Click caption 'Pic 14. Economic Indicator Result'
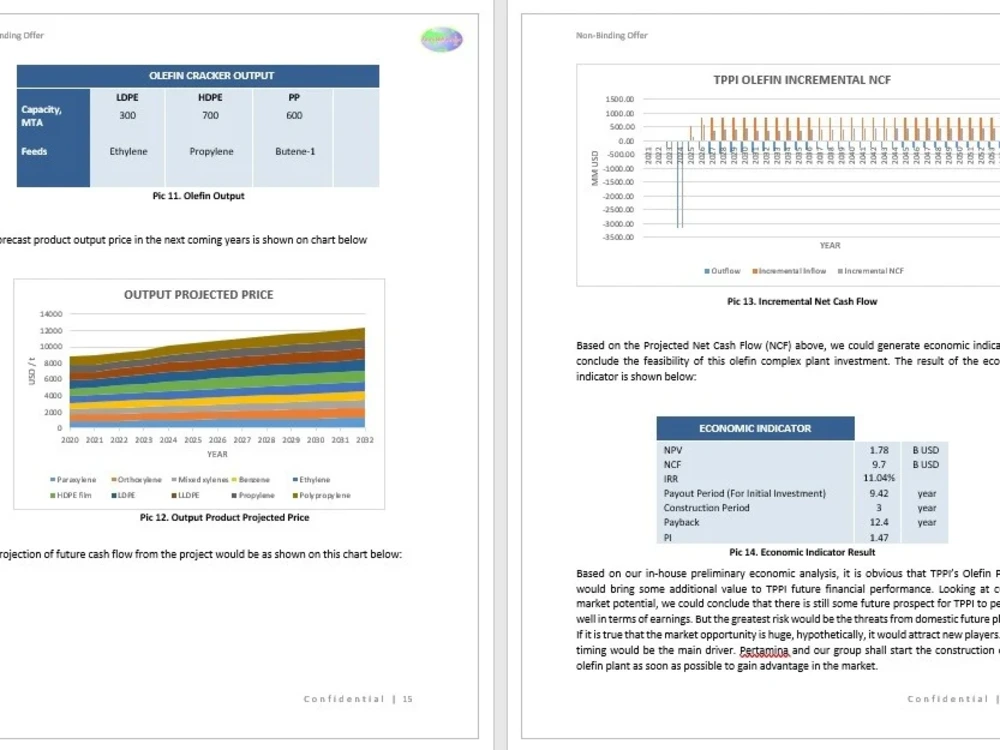 point(802,552)
